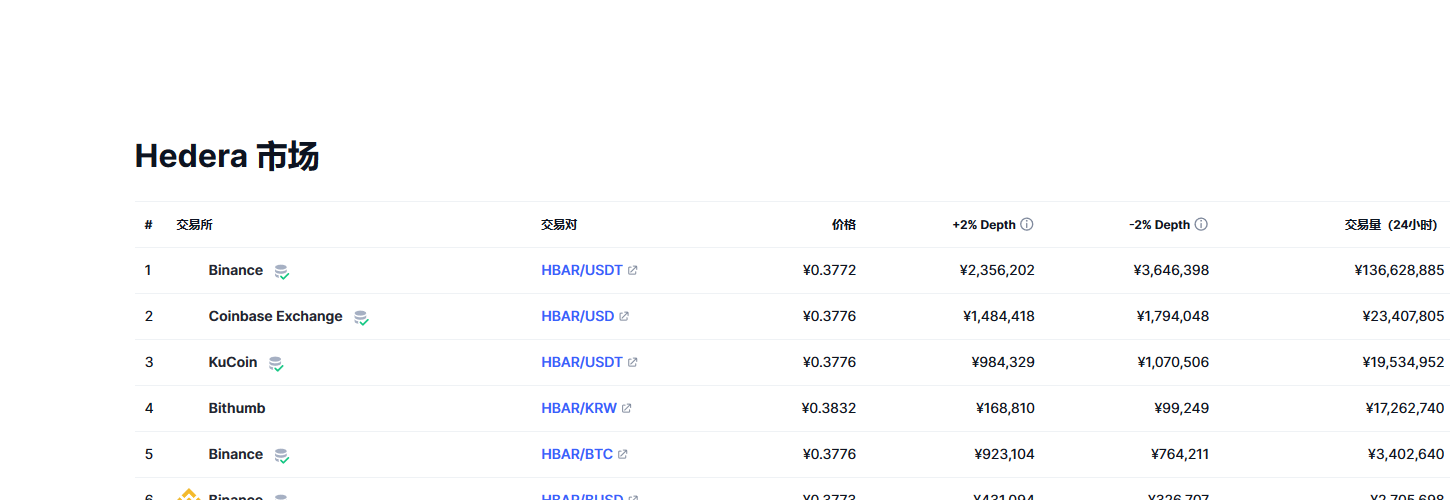Sort by the 交易量（24小时）column header
The image size is (1450, 500).
click(x=1390, y=225)
